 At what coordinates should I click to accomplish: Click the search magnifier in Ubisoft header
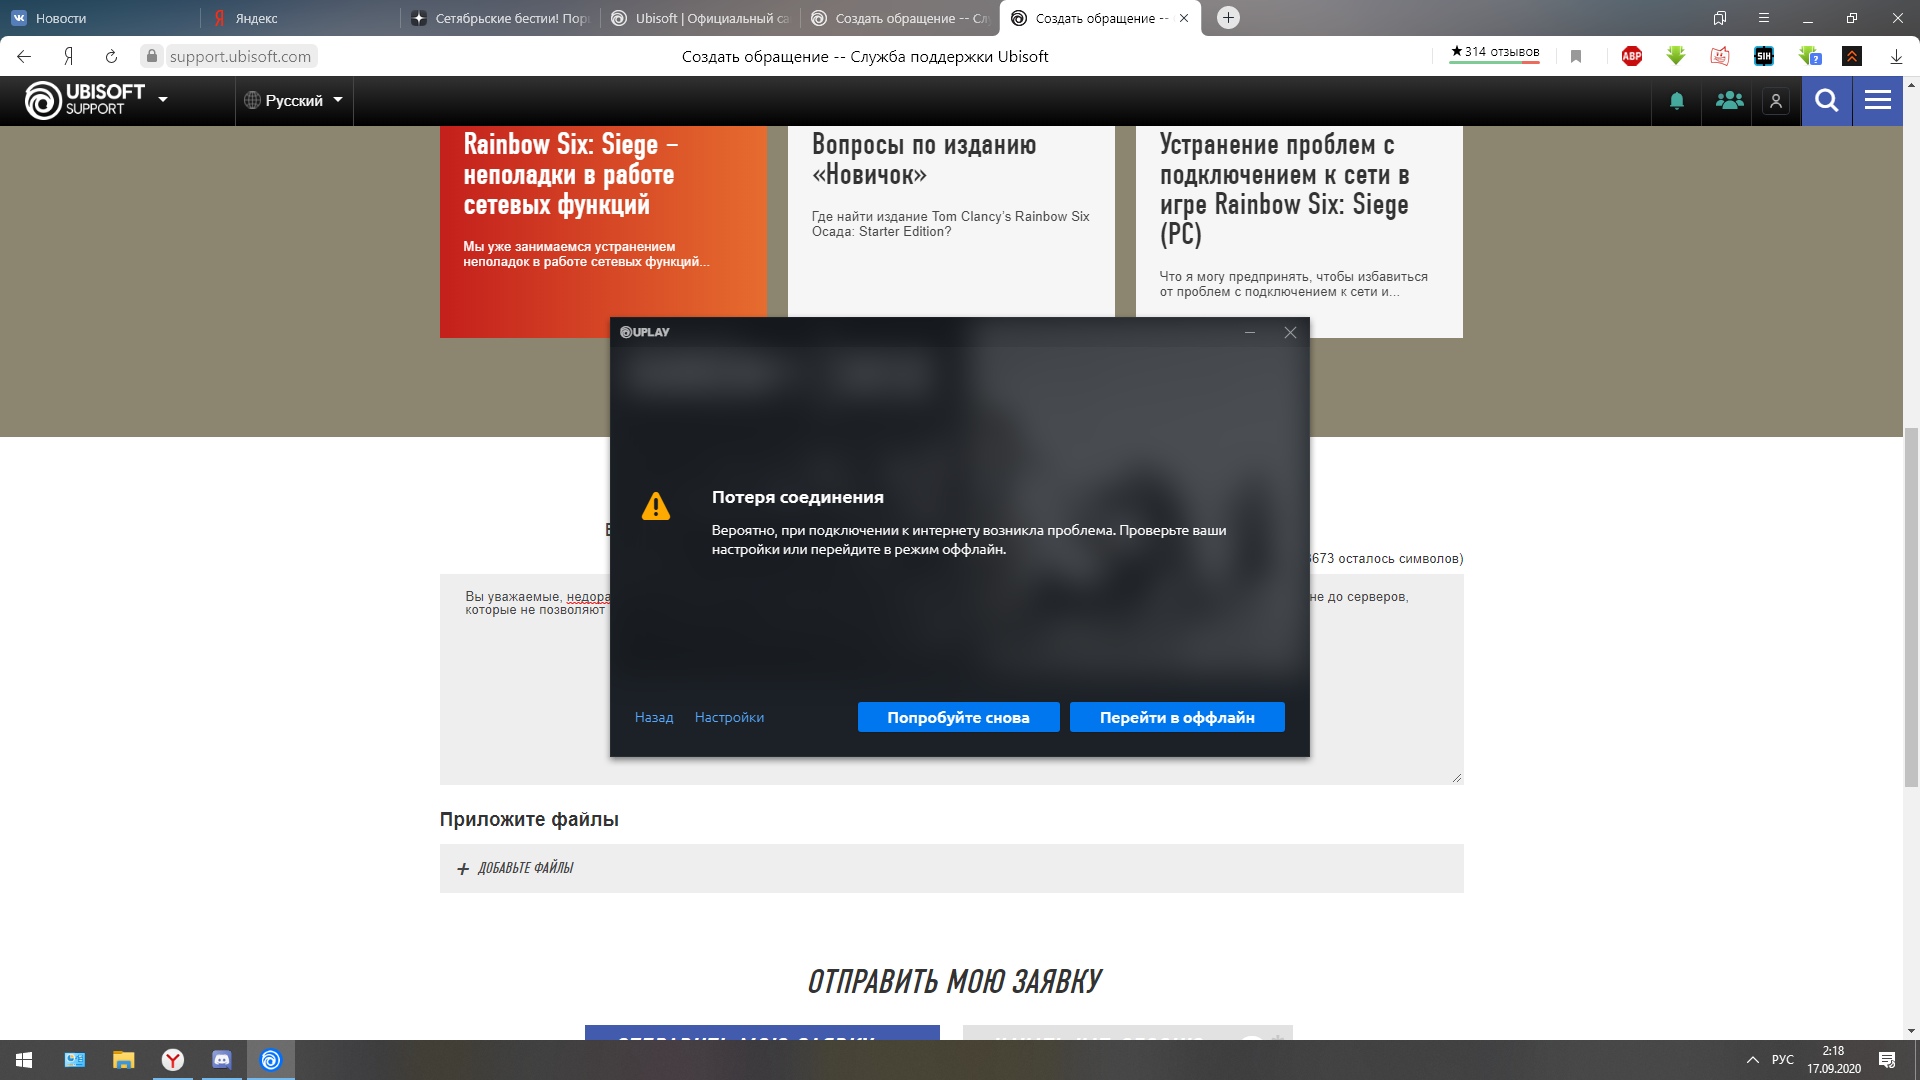pyautogui.click(x=1826, y=101)
